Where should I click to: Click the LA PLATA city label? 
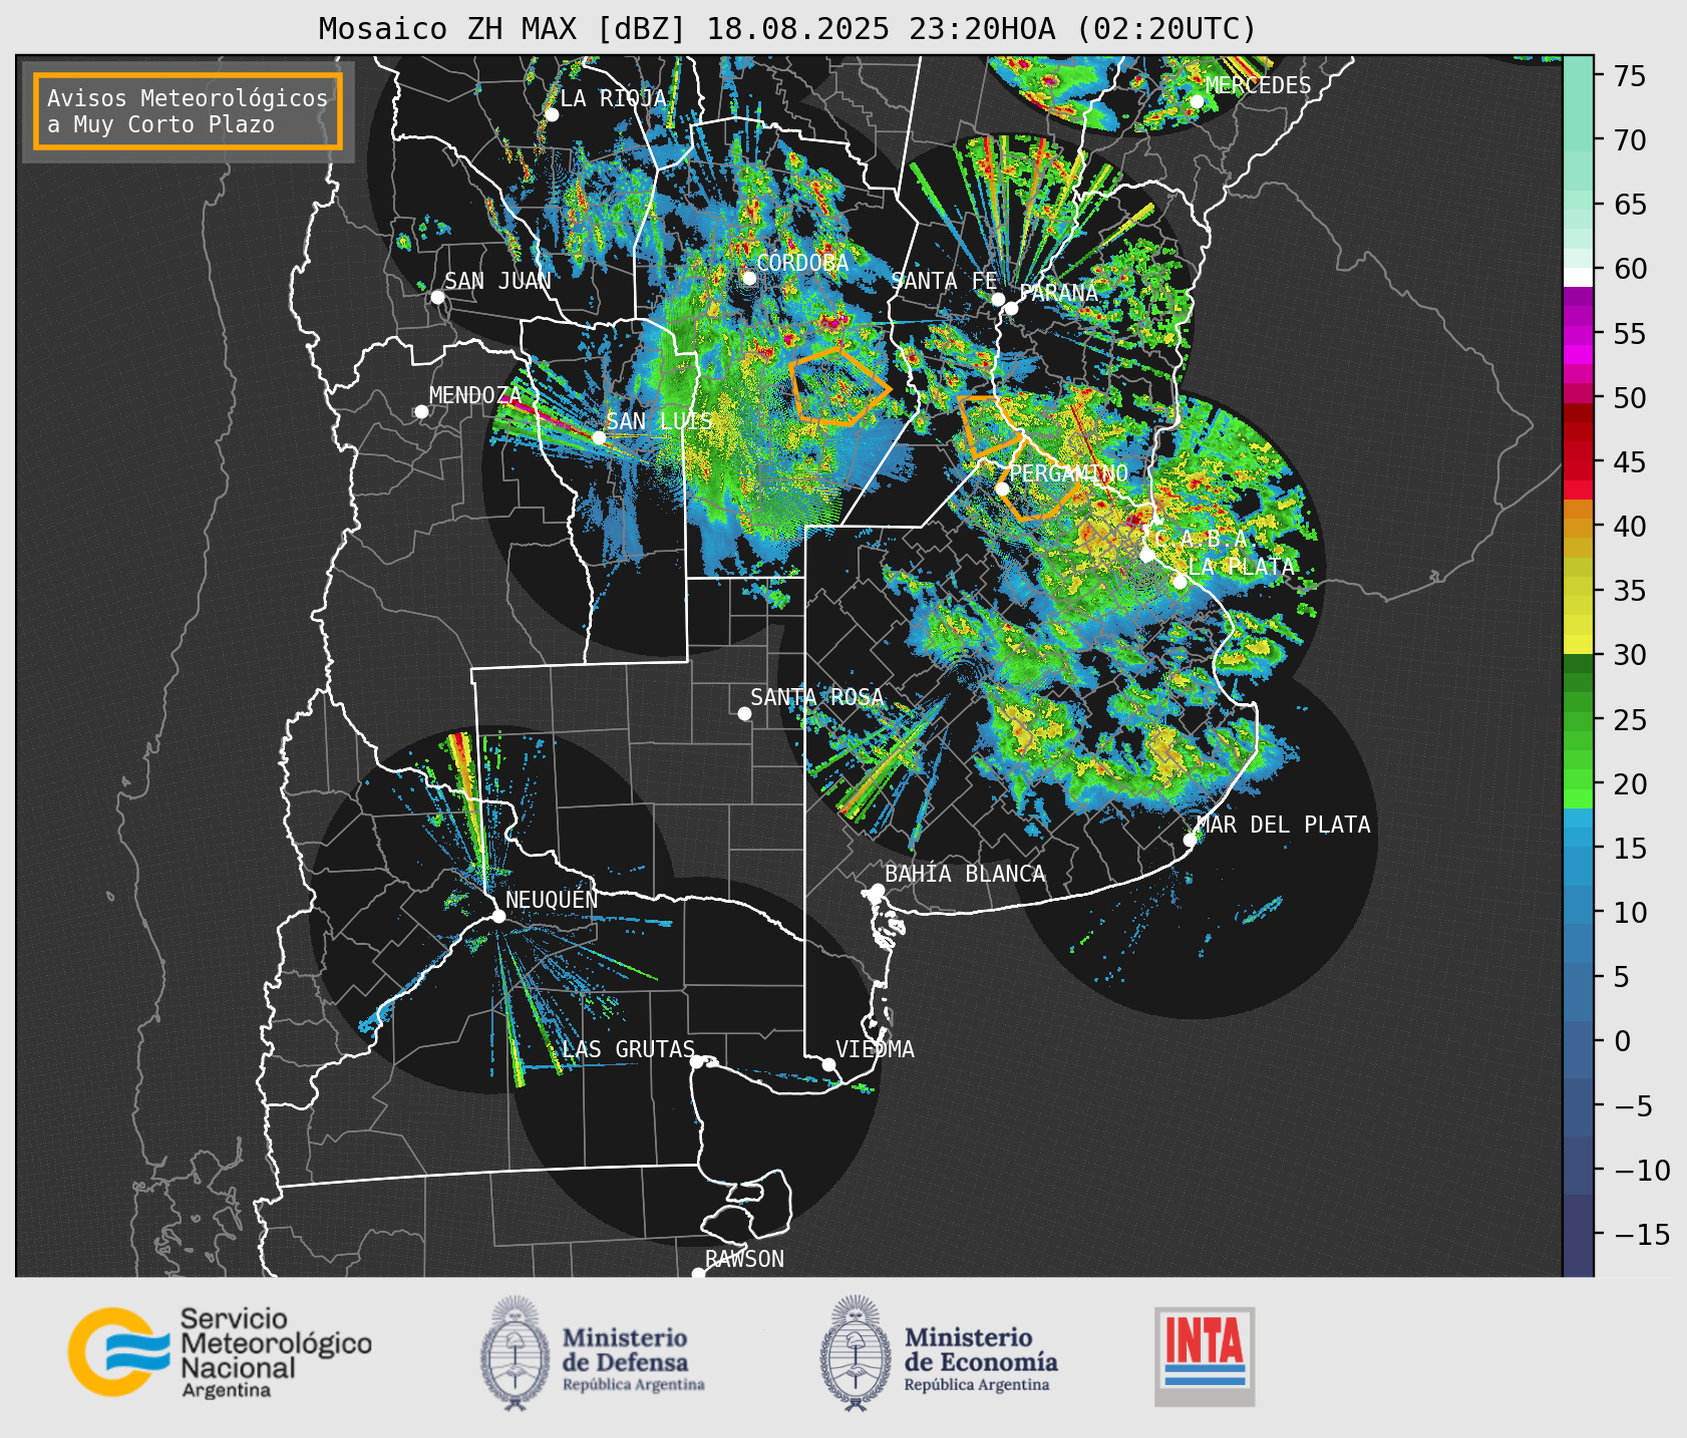pyautogui.click(x=1241, y=567)
